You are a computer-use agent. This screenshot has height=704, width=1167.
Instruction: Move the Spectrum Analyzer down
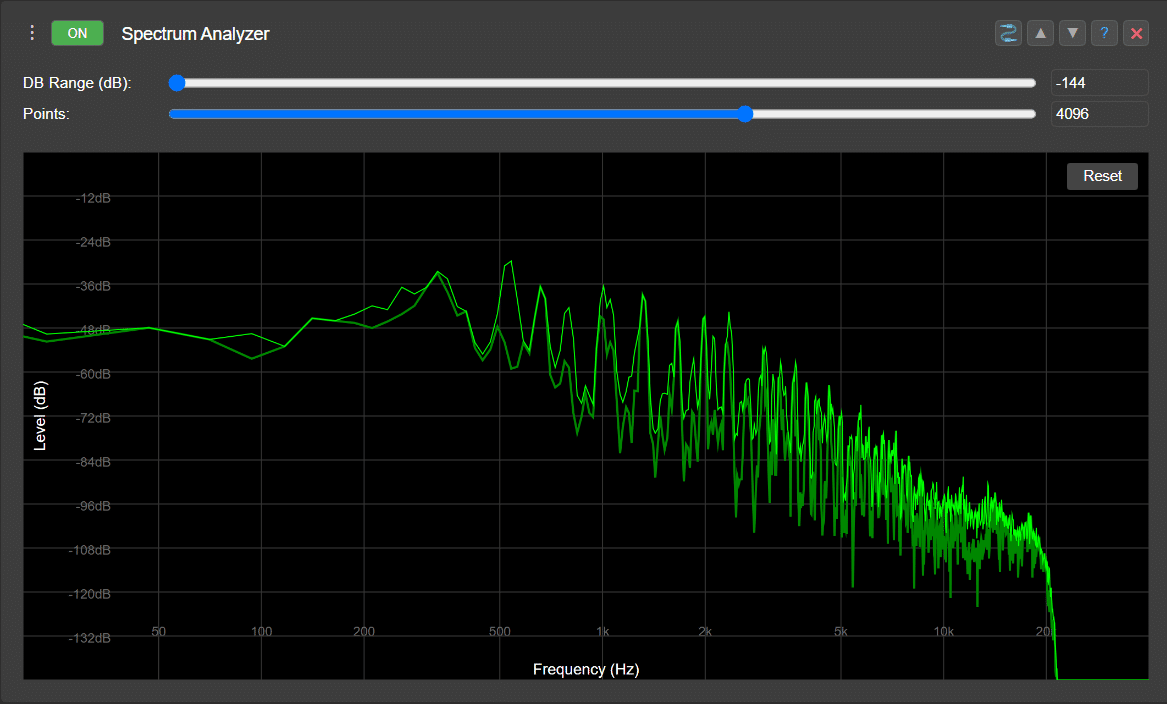pyautogui.click(x=1072, y=33)
